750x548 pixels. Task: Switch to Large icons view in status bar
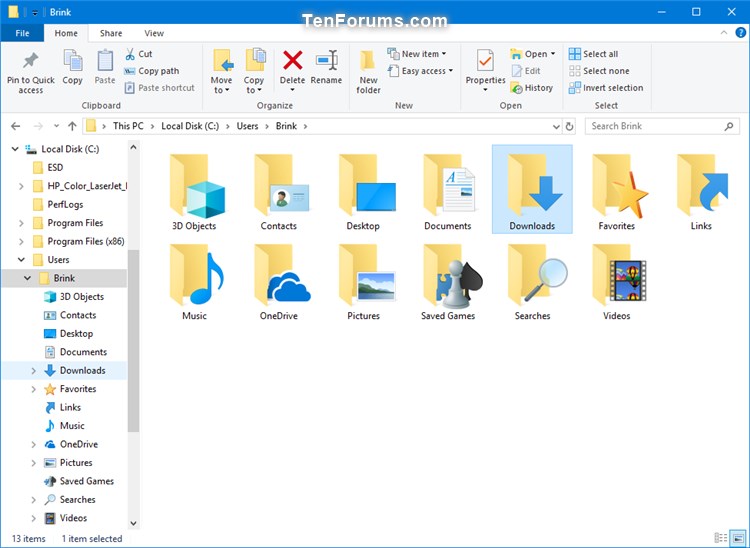pyautogui.click(x=738, y=537)
